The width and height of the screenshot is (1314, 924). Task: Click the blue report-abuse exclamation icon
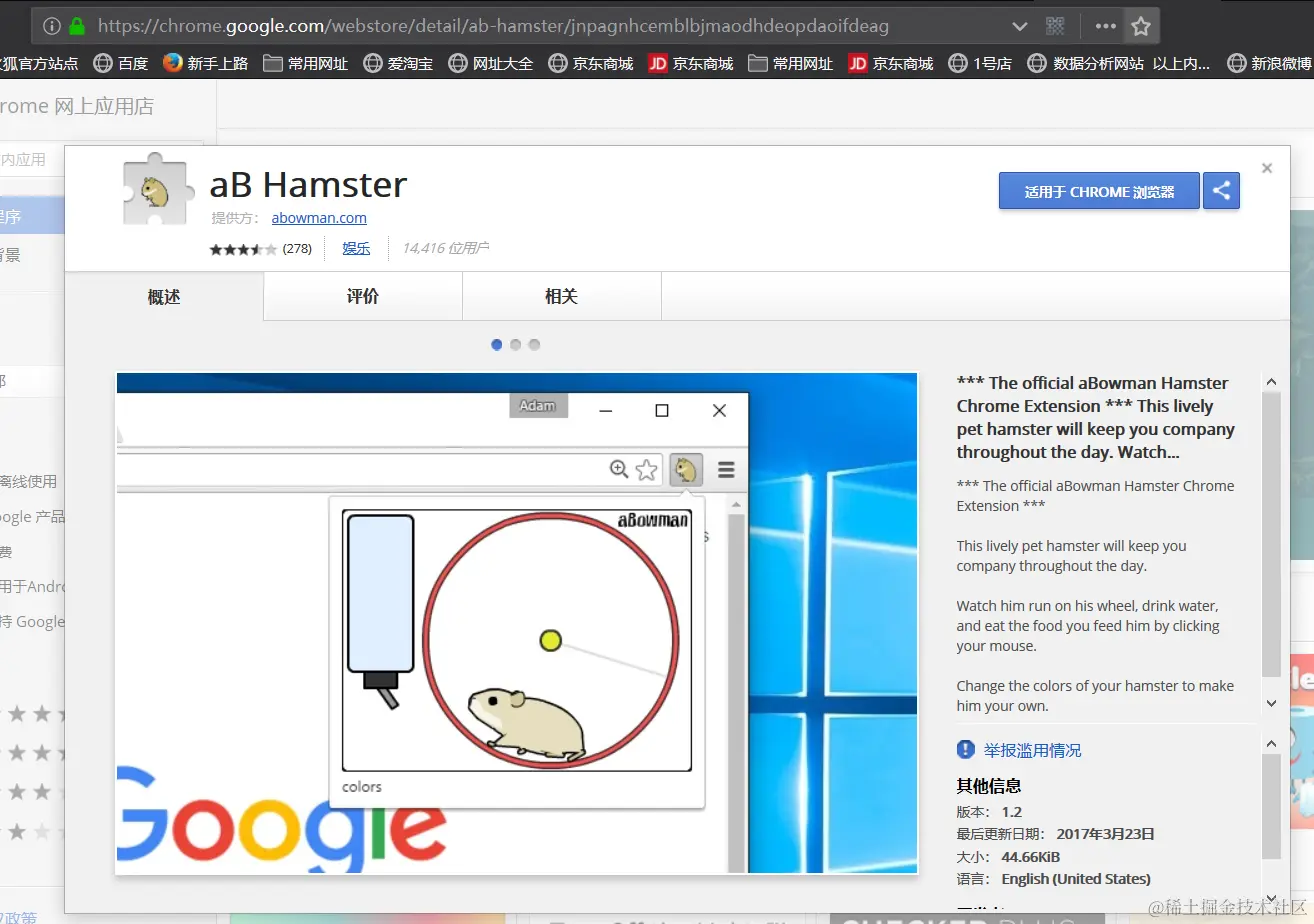[x=966, y=749]
